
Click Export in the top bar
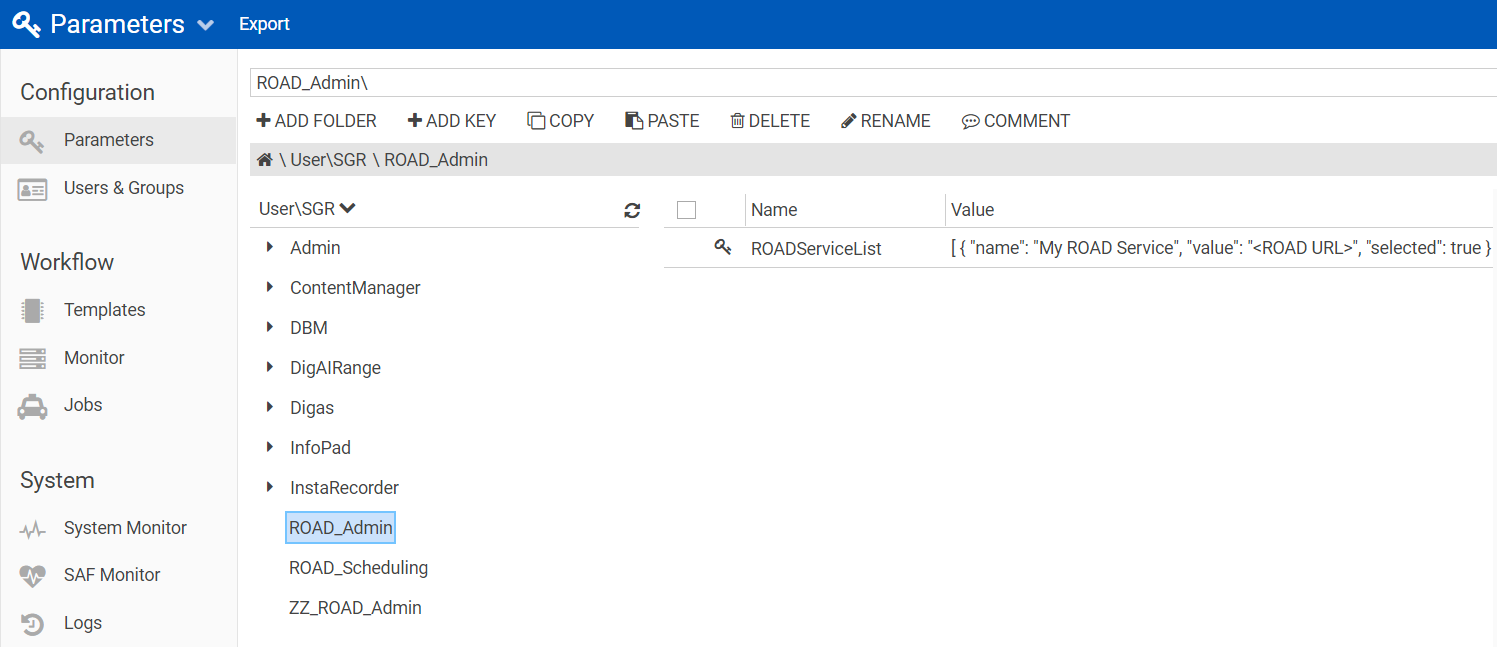(264, 24)
